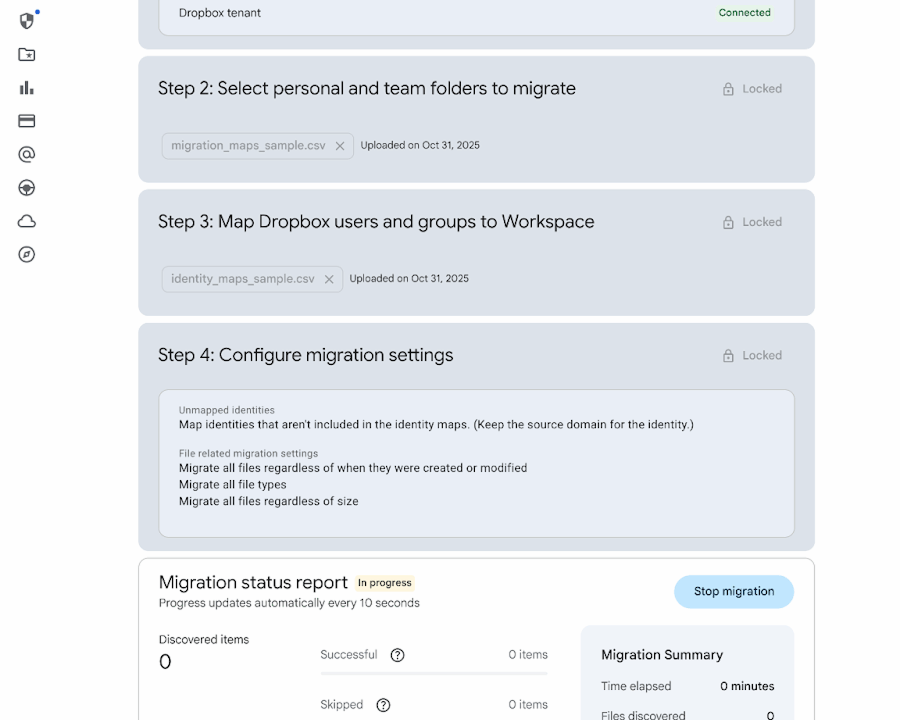This screenshot has width=900, height=720.
Task: Click the help icon next to Skipped
Action: point(383,704)
